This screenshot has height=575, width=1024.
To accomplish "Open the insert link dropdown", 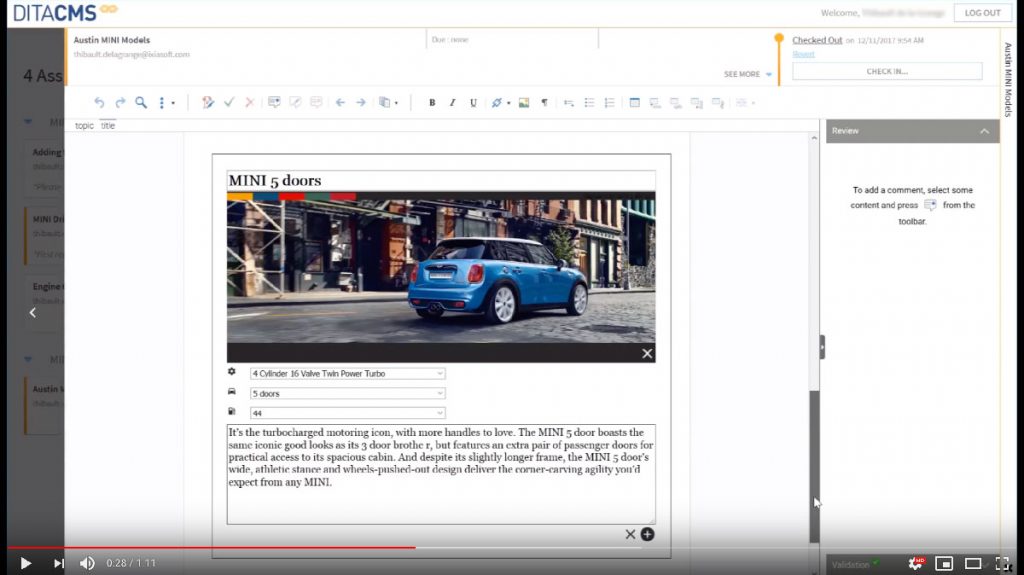I will pyautogui.click(x=500, y=103).
